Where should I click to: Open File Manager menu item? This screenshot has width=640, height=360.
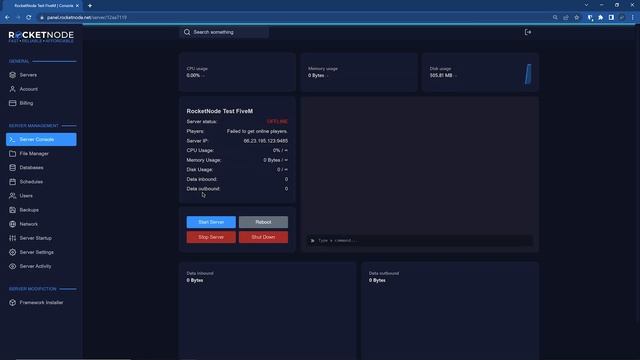(x=41, y=153)
